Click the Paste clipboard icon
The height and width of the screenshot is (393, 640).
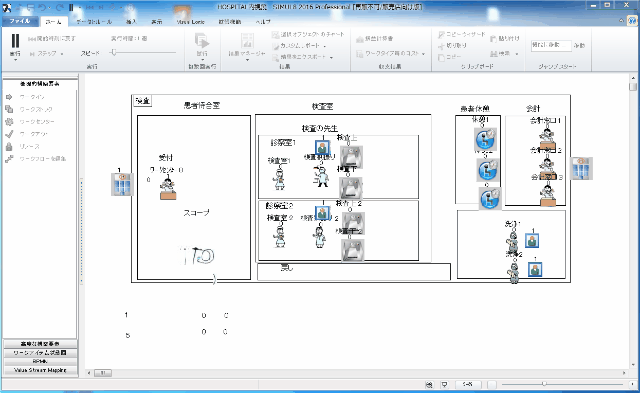point(493,39)
